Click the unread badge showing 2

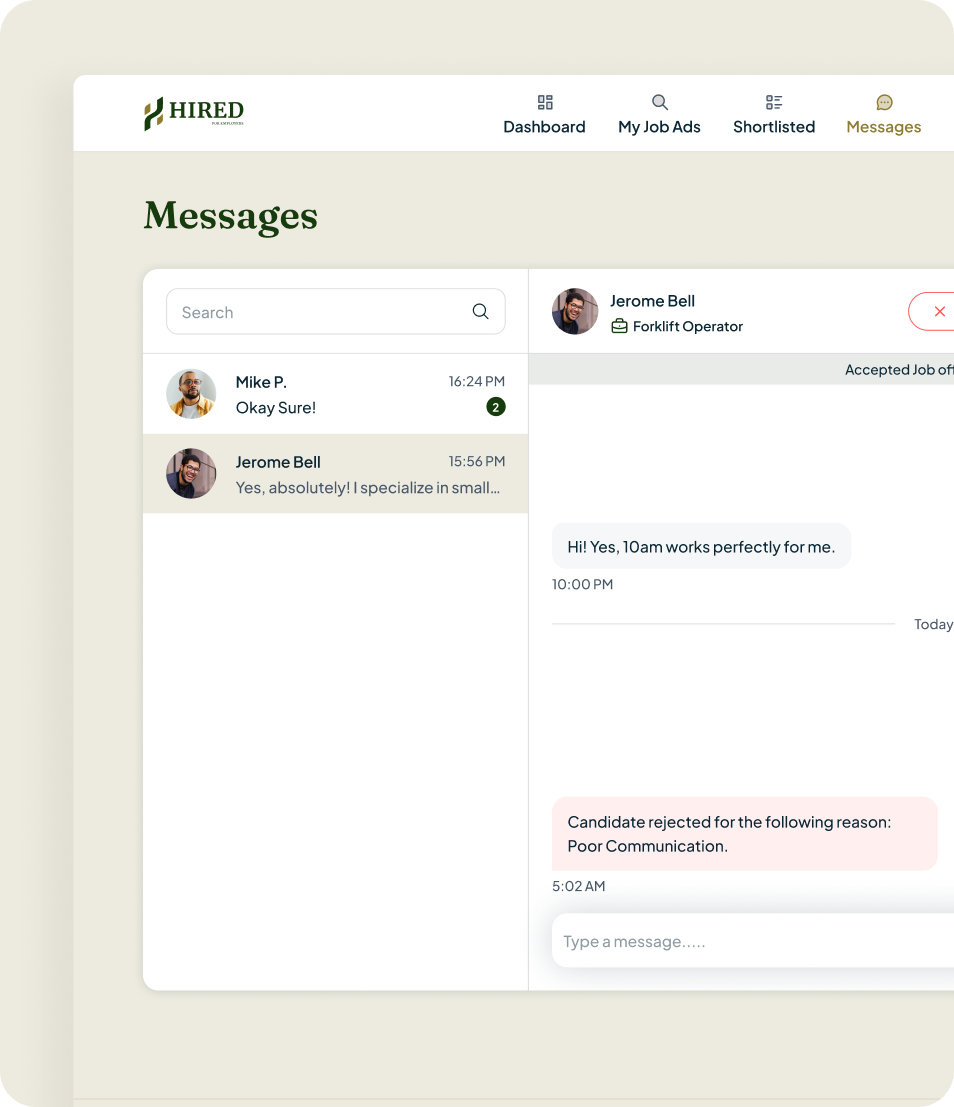[x=496, y=407]
